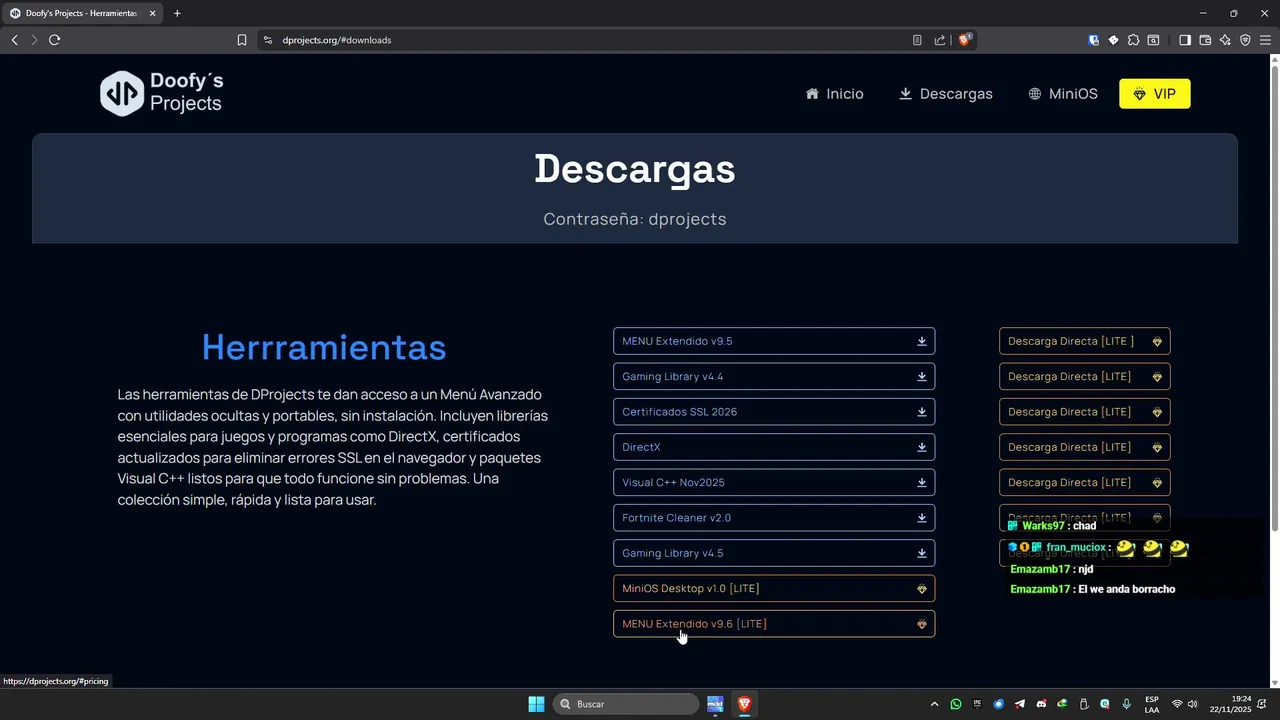This screenshot has height=720, width=1280.
Task: Open the WhatsApp tray icon
Action: [956, 704]
